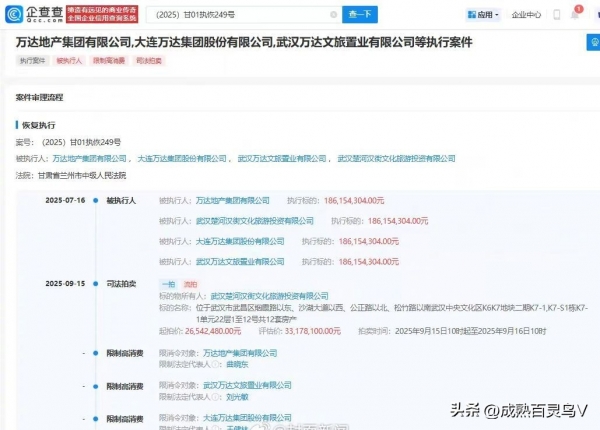
Task: Open the Qcc.com logo homepage
Action: click(x=34, y=14)
